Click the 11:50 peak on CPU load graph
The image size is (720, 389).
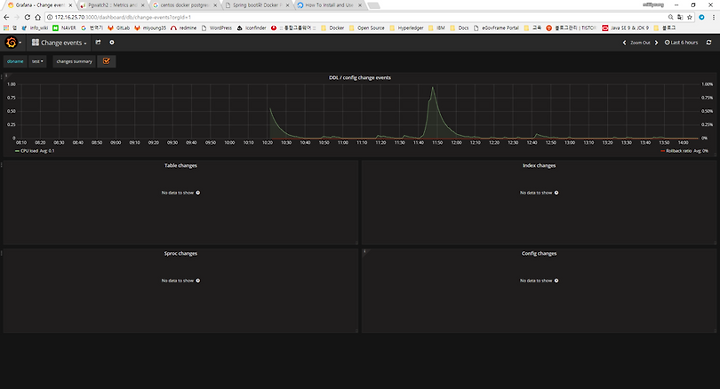433,88
